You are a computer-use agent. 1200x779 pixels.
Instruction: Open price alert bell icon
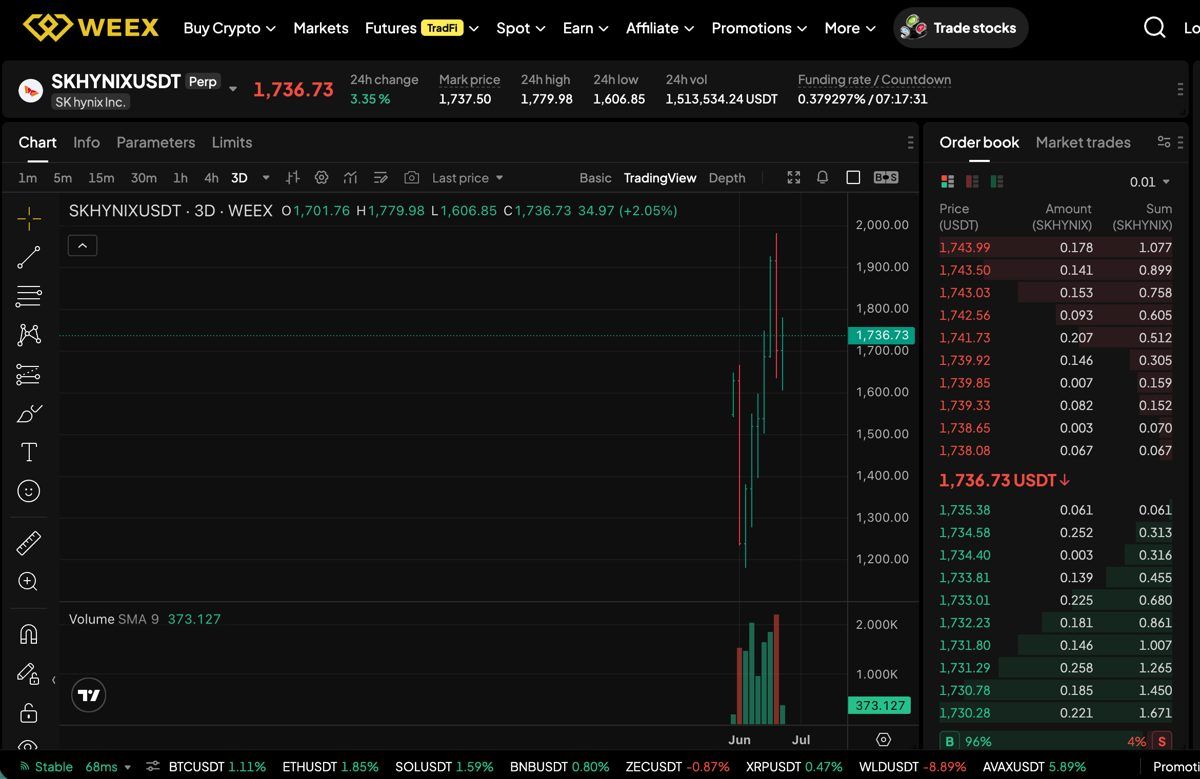(x=822, y=178)
